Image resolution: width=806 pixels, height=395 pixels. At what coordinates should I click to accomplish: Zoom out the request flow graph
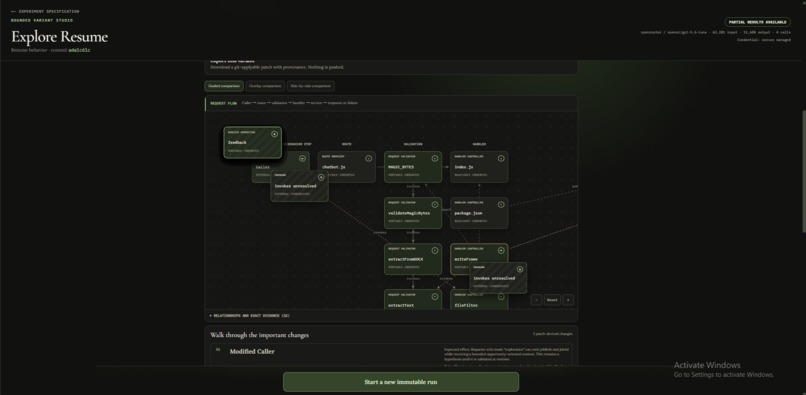pyautogui.click(x=537, y=300)
